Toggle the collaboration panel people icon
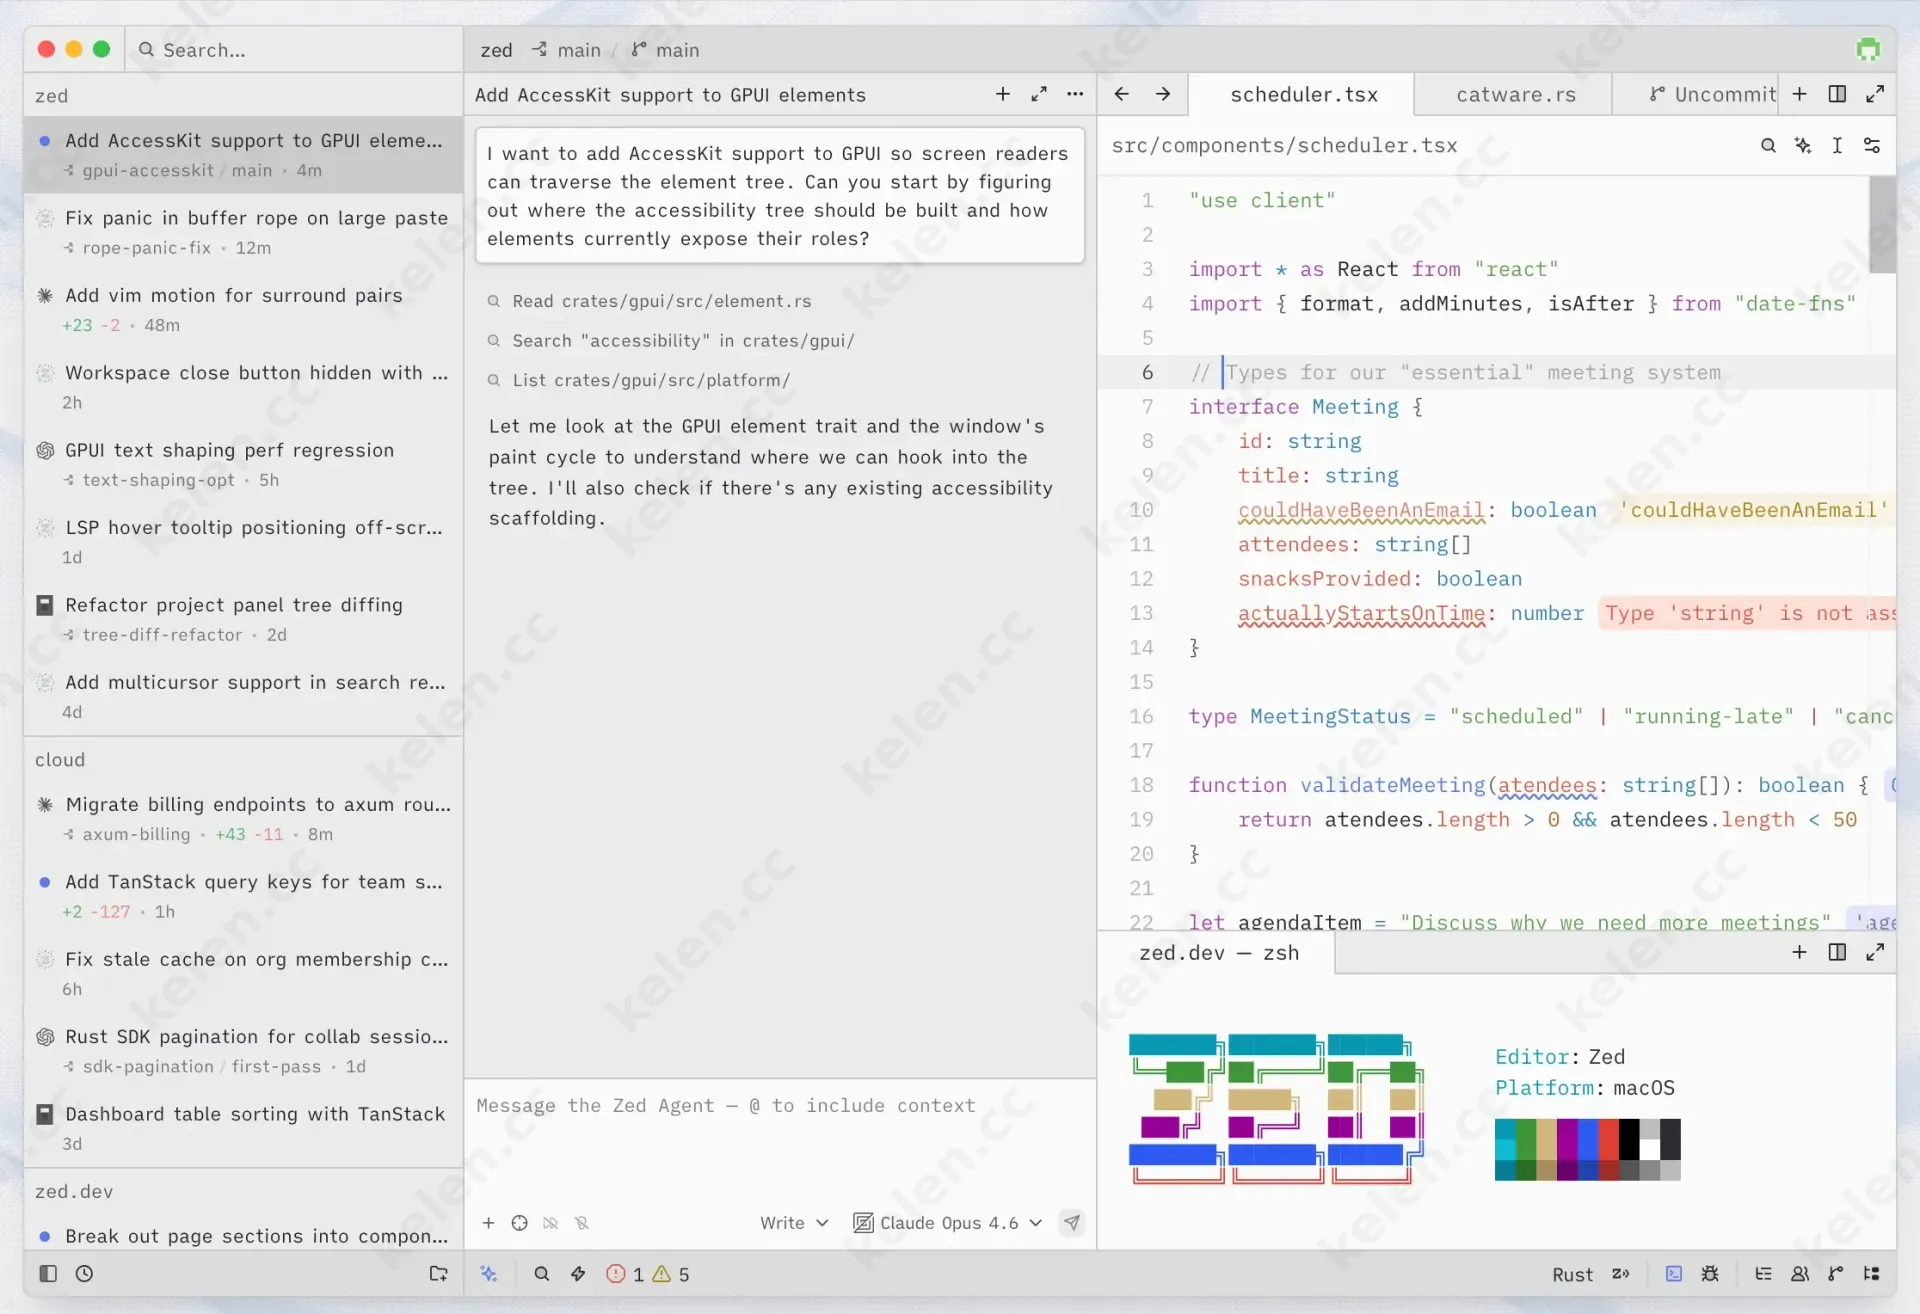 [x=1800, y=1274]
